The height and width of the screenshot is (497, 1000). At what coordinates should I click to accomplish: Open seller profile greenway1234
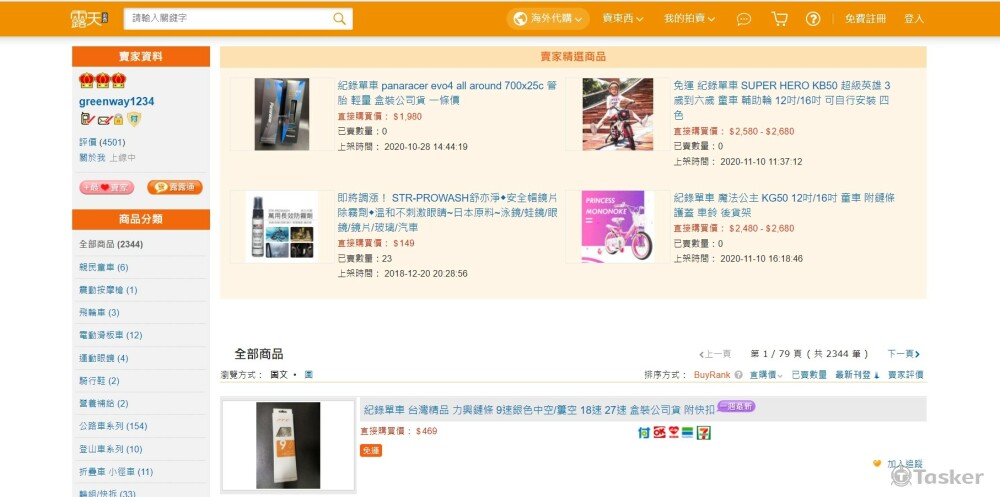tap(117, 101)
